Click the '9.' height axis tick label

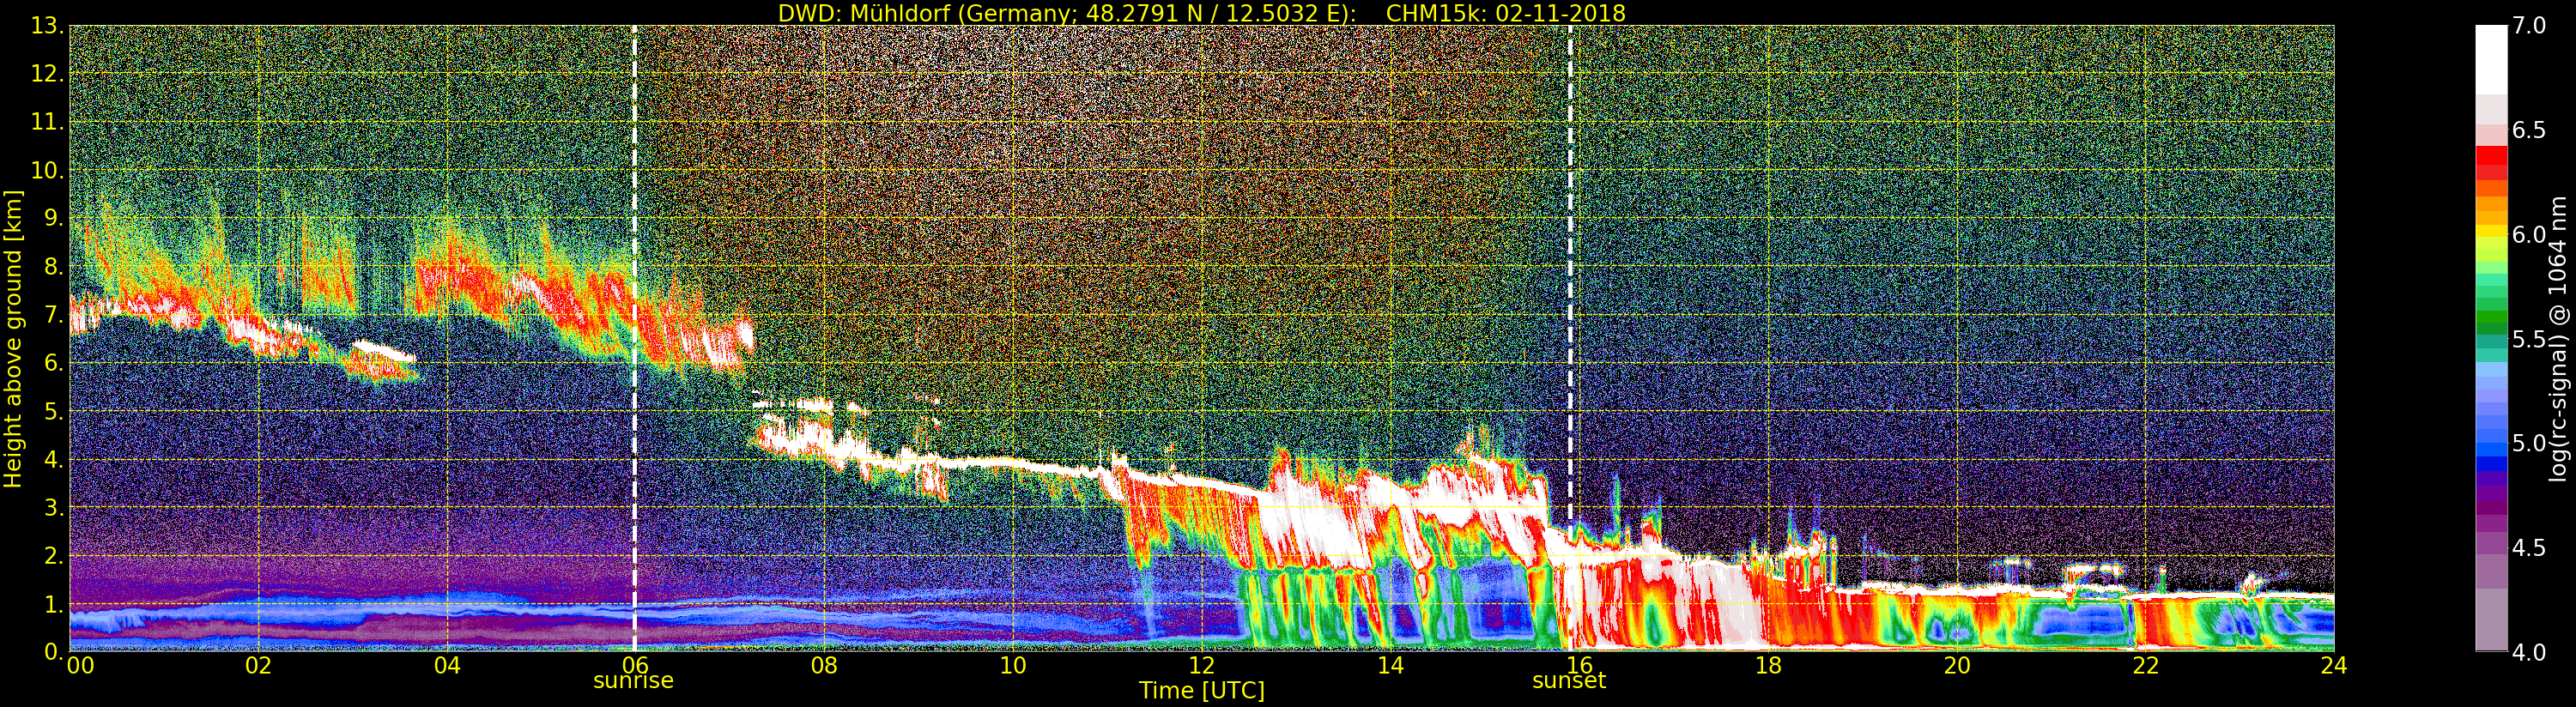point(54,219)
